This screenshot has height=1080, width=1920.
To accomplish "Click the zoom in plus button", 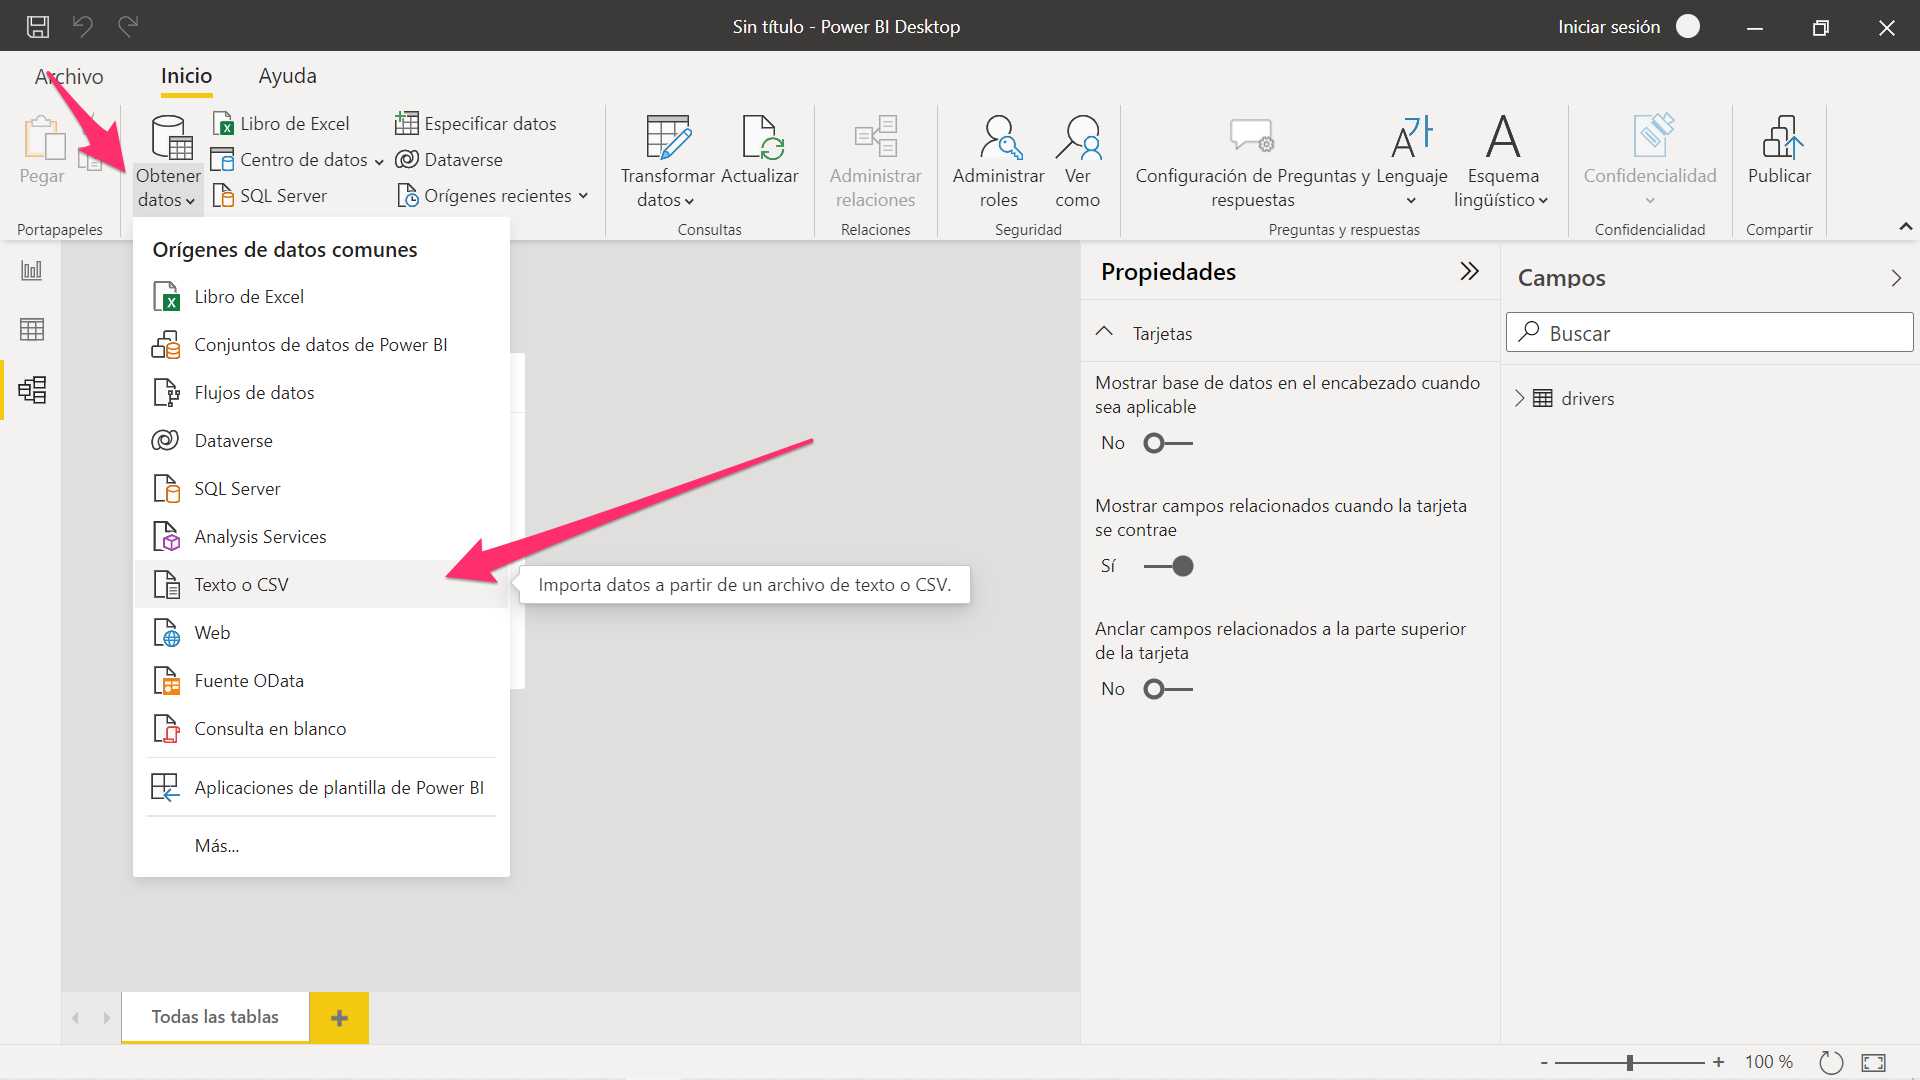I will click(x=1718, y=1063).
